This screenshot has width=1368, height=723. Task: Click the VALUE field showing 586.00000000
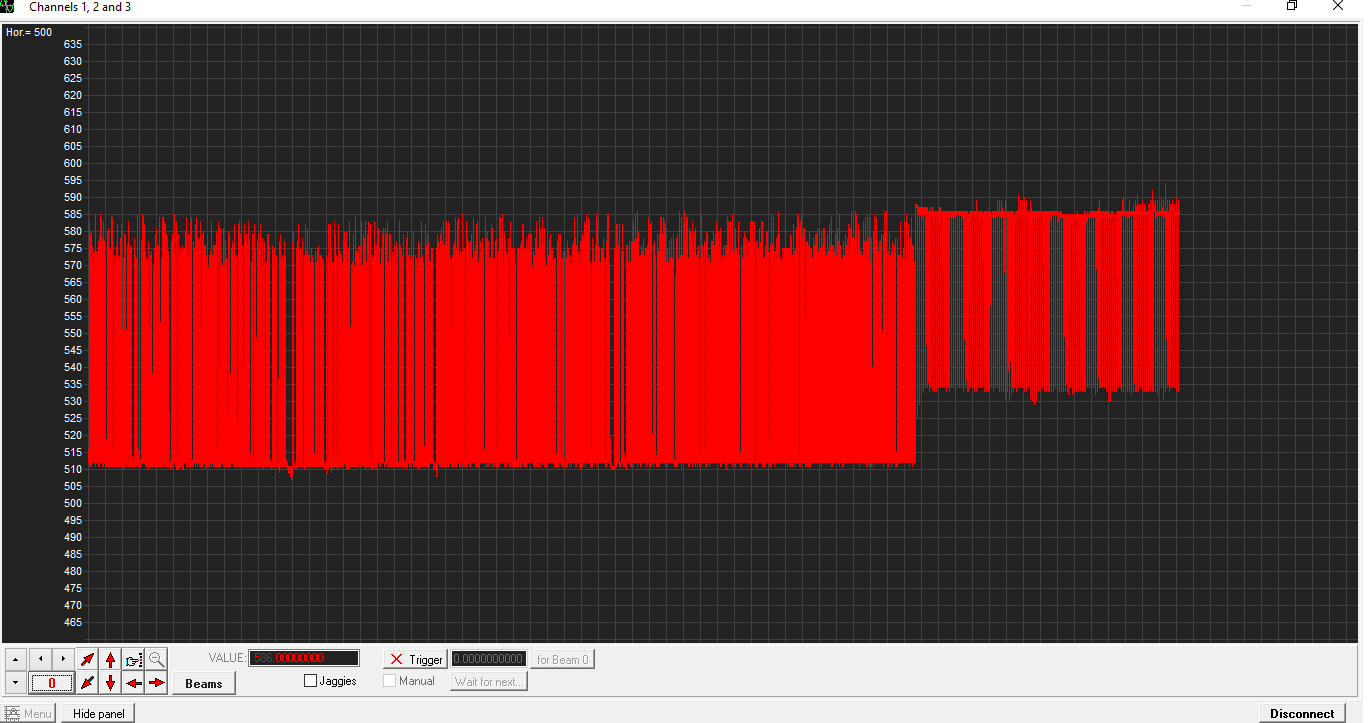[304, 658]
